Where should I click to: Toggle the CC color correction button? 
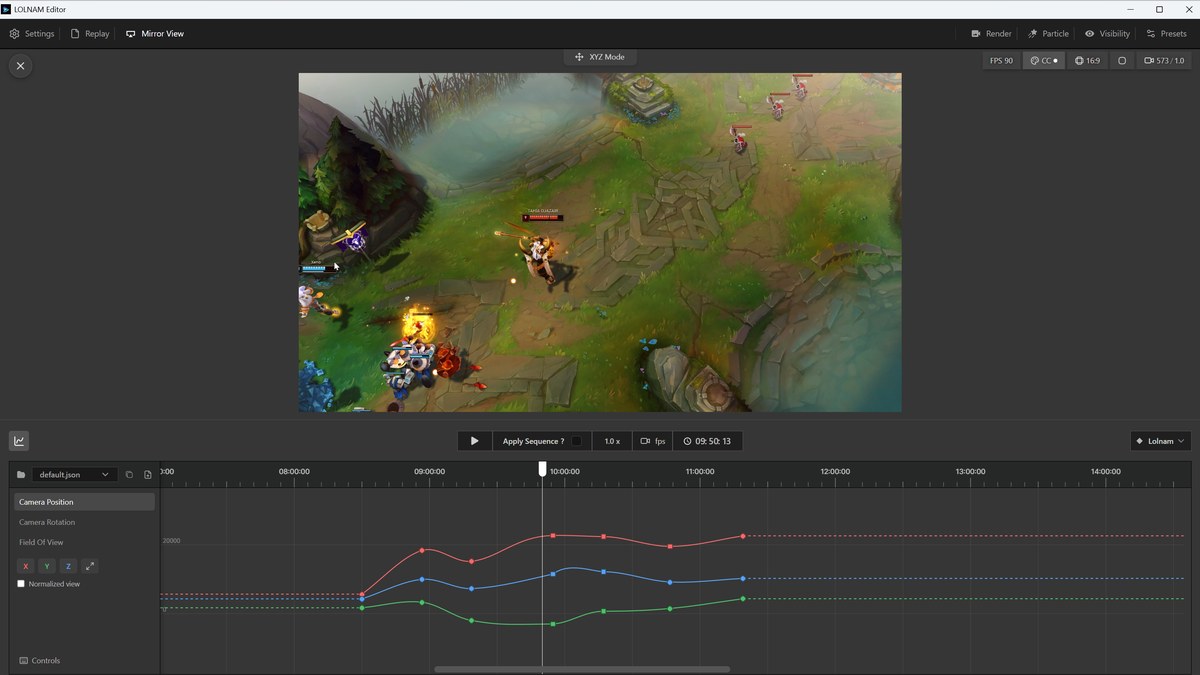click(x=1043, y=61)
